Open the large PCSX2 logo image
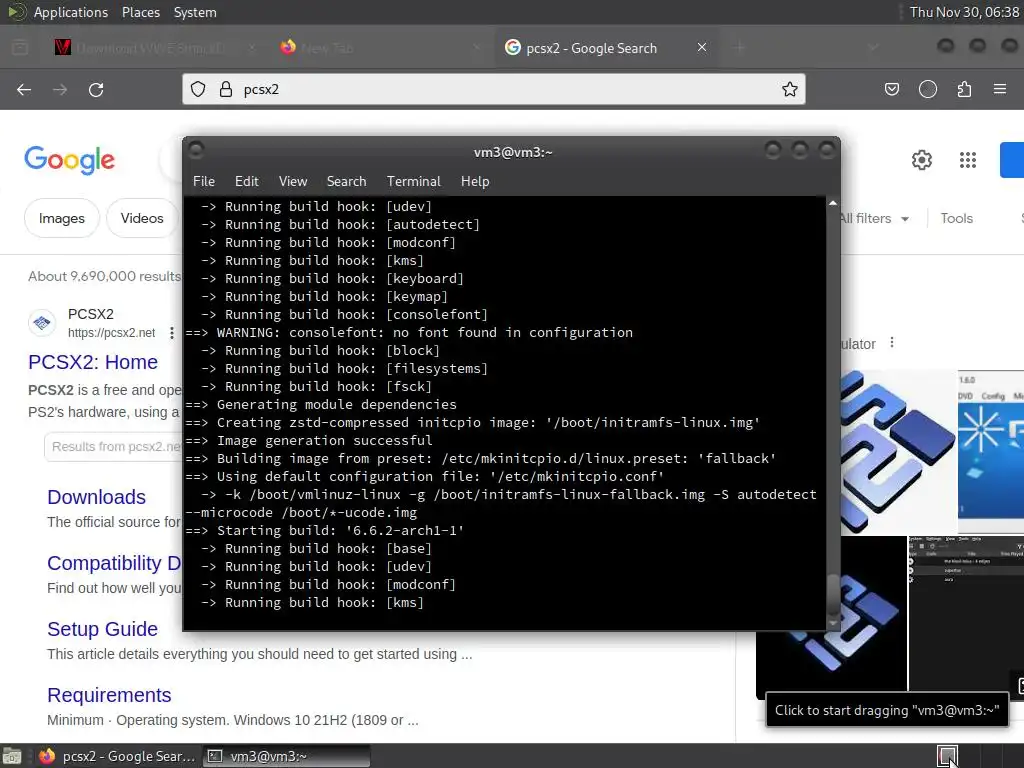 [x=898, y=452]
